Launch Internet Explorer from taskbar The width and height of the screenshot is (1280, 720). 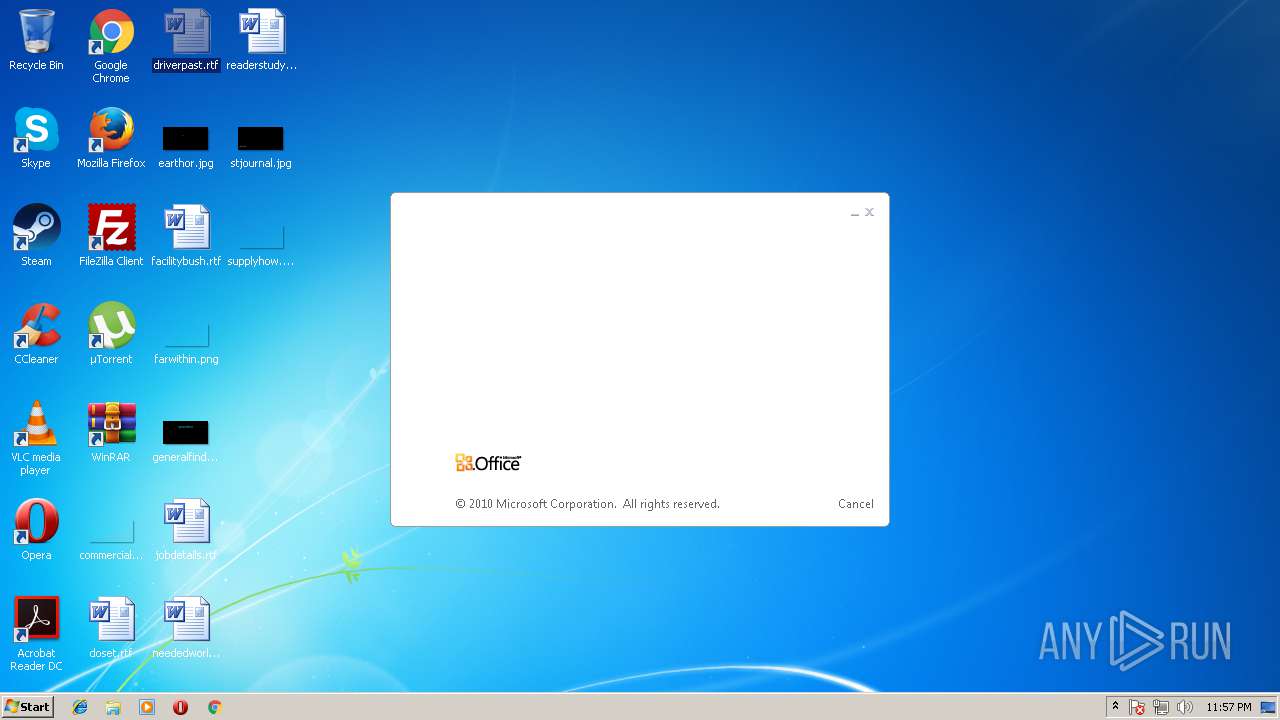pyautogui.click(x=80, y=707)
